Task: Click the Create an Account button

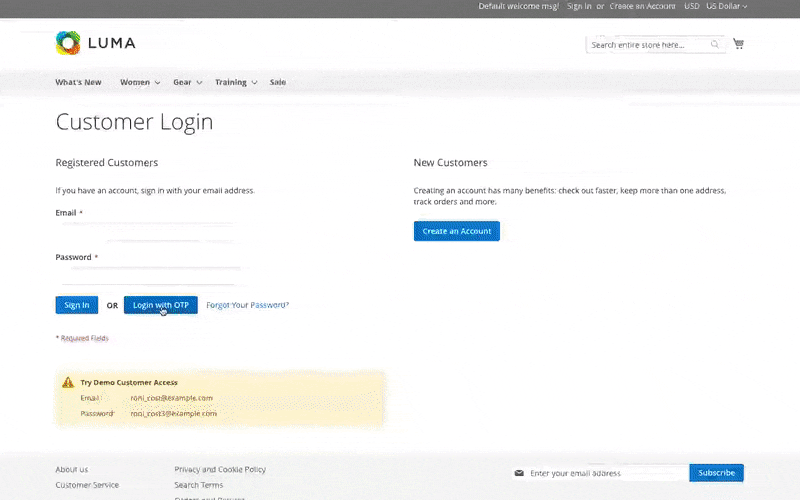Action: coord(457,231)
